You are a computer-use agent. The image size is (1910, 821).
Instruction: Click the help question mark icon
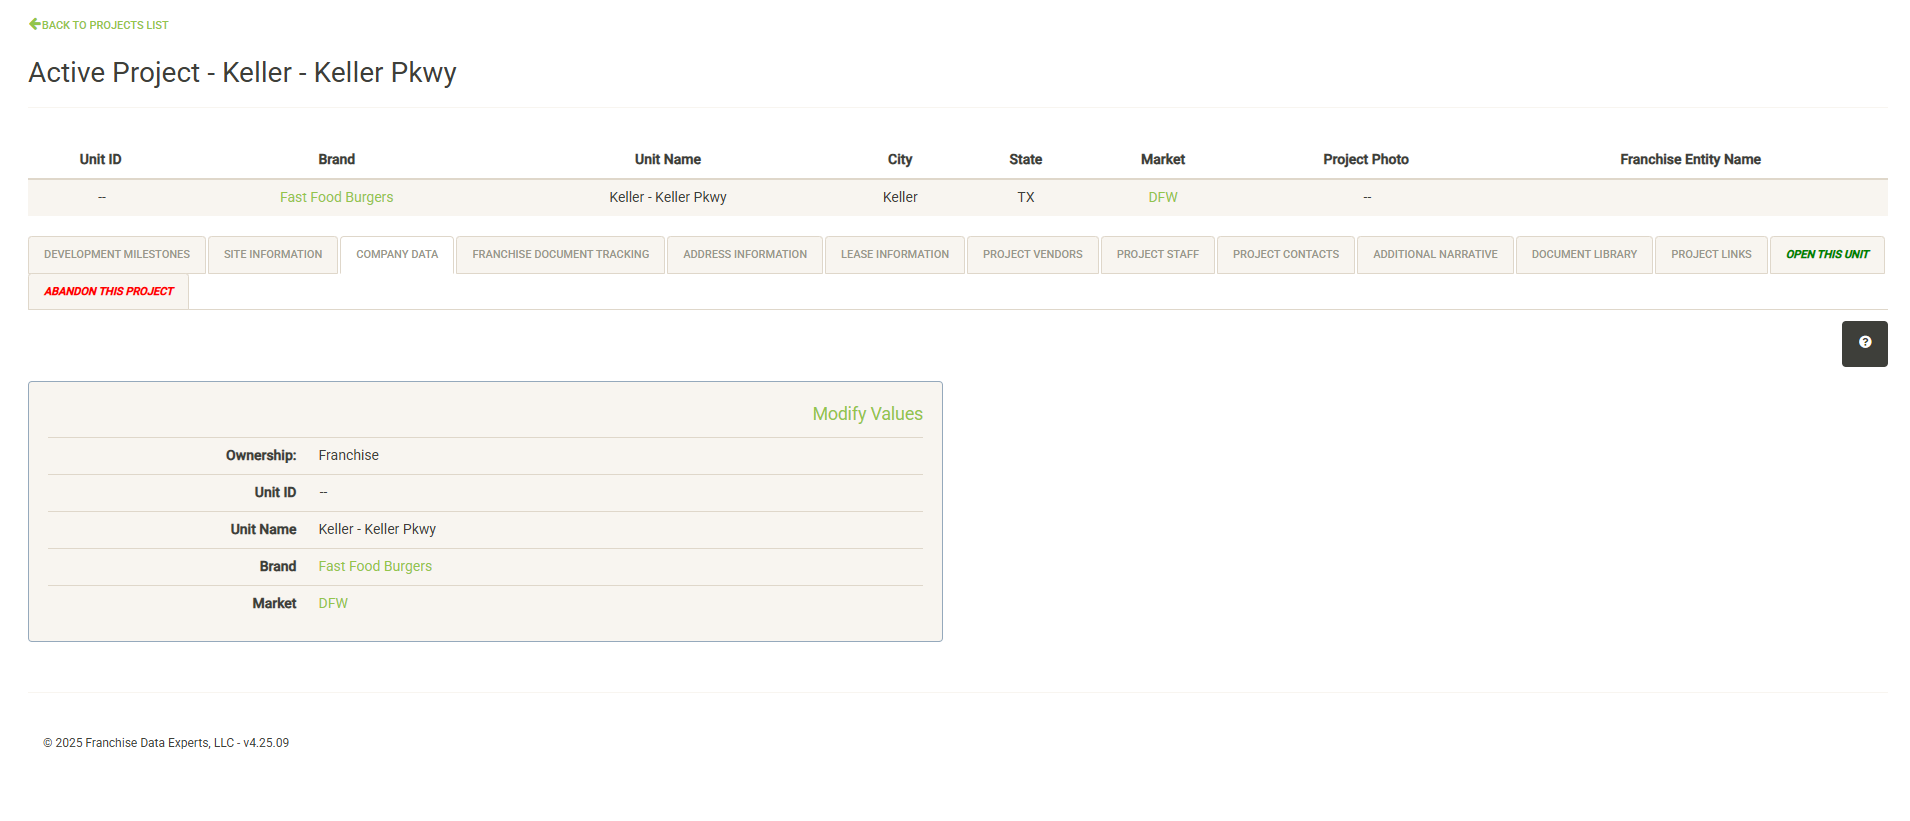tap(1864, 343)
